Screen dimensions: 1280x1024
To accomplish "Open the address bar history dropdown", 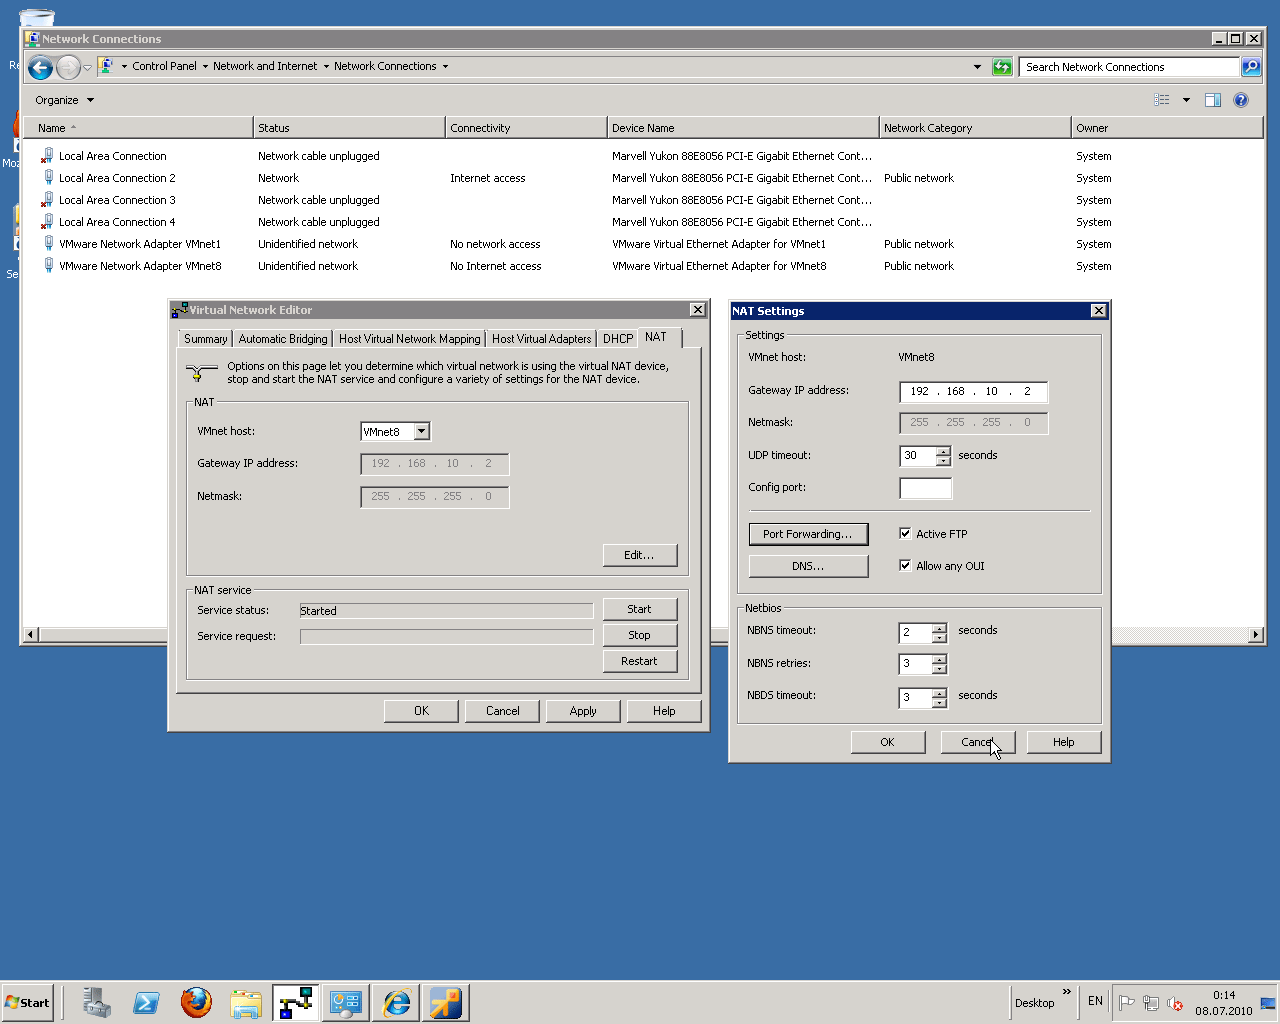I will (977, 67).
